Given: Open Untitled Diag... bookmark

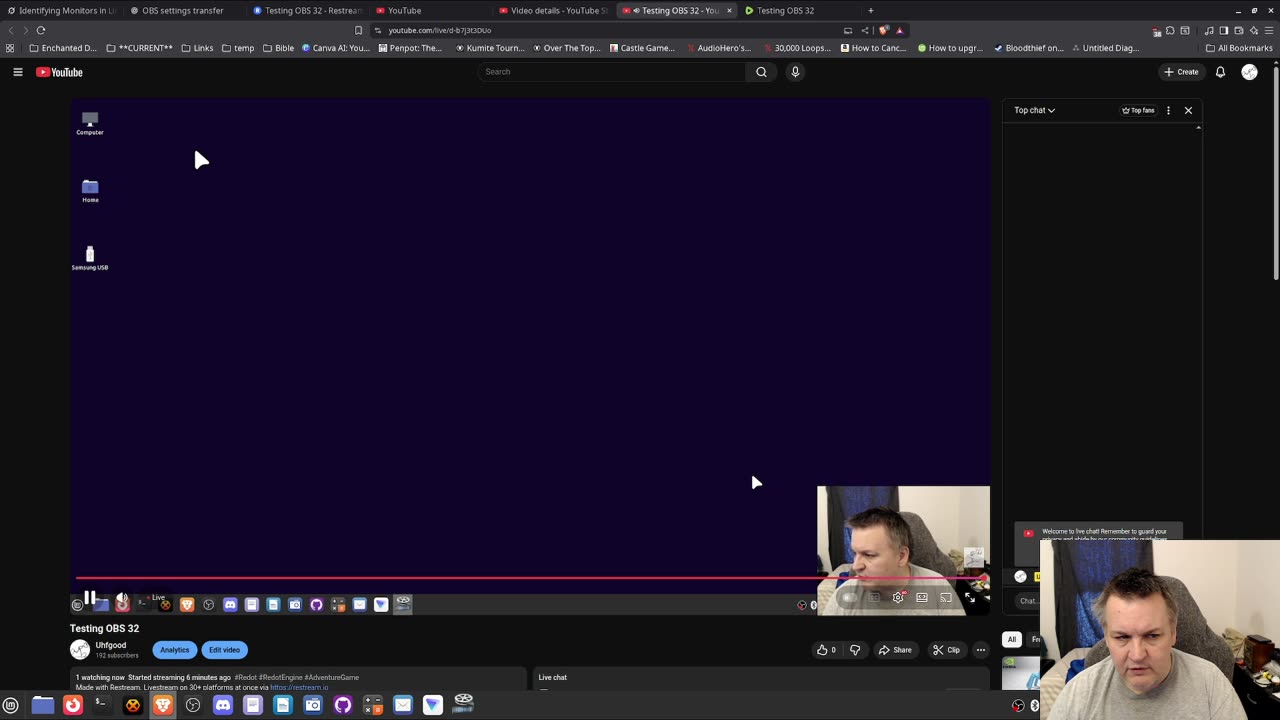Looking at the screenshot, I should [x=1105, y=48].
